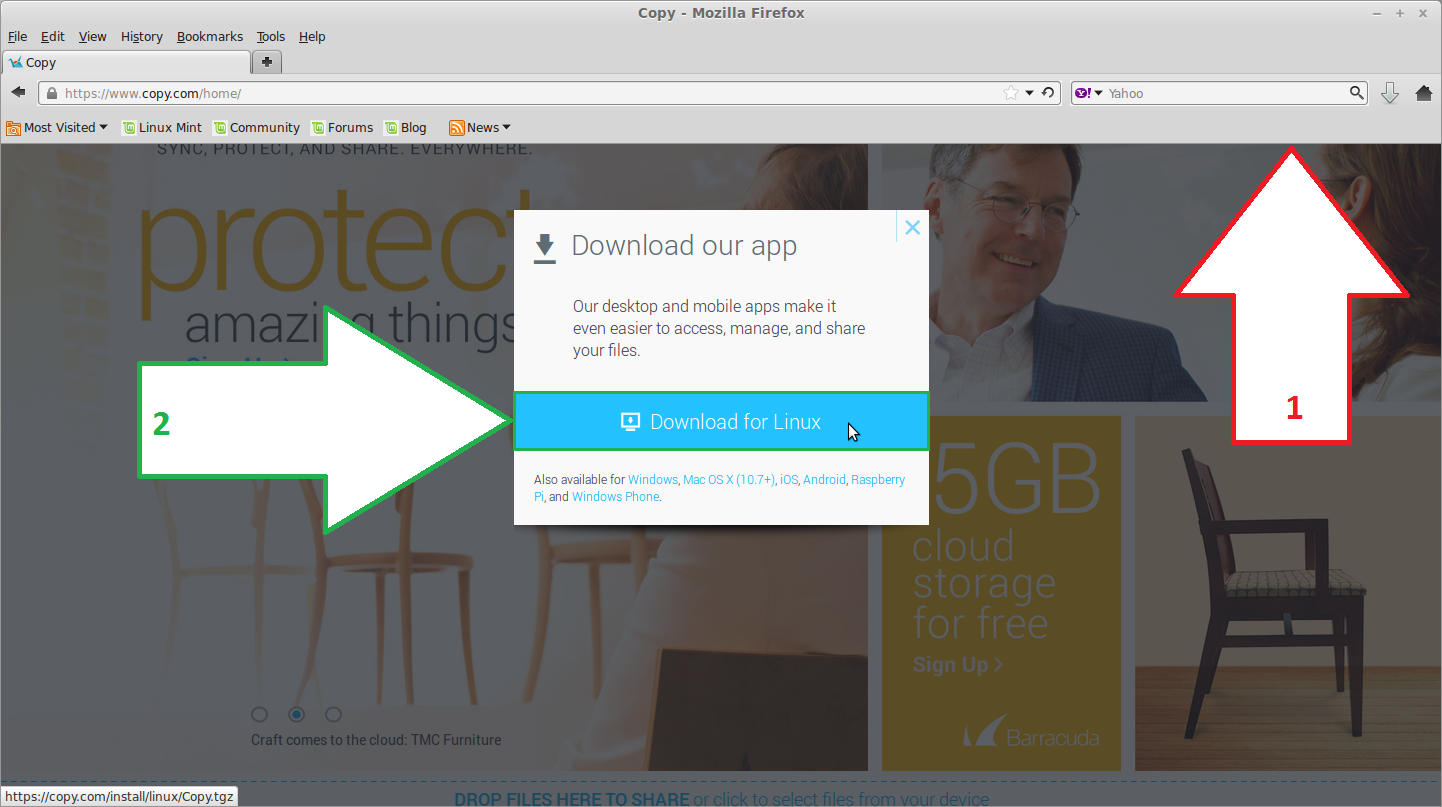Expand the News feed bookmark dropdown

click(480, 127)
